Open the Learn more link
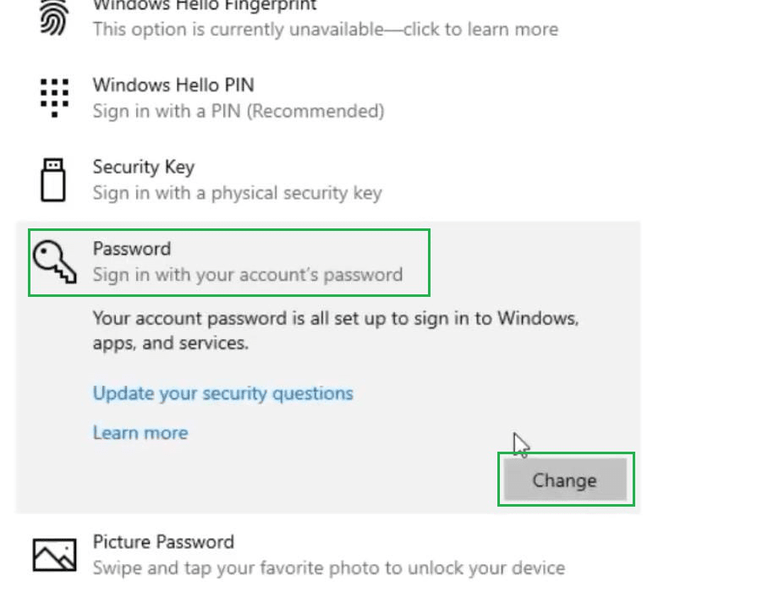Screen dimensions: 768x609 pos(140,433)
